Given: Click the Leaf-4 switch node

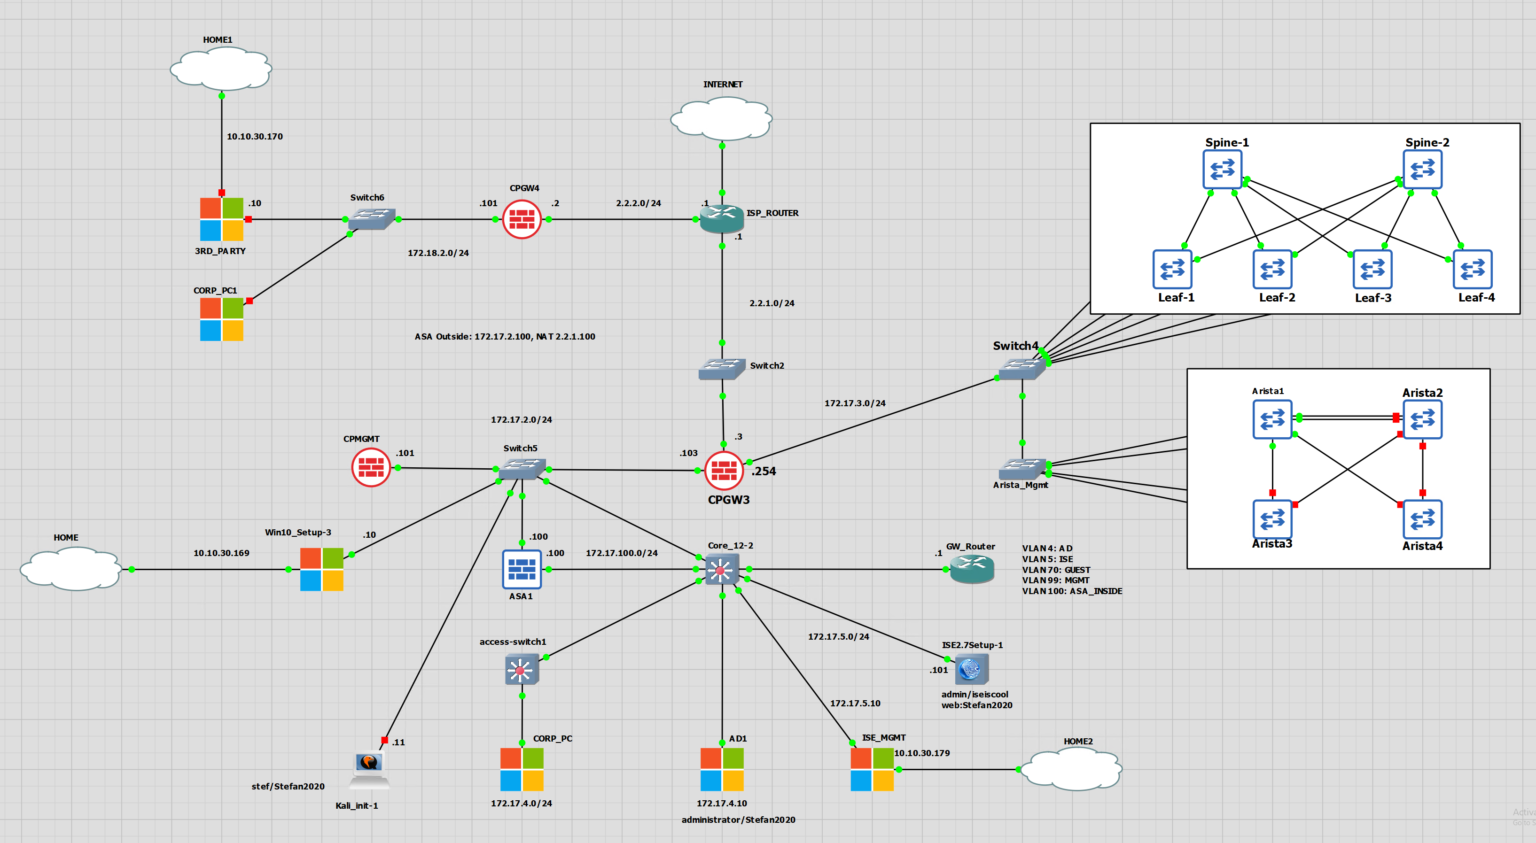Looking at the screenshot, I should [1472, 269].
